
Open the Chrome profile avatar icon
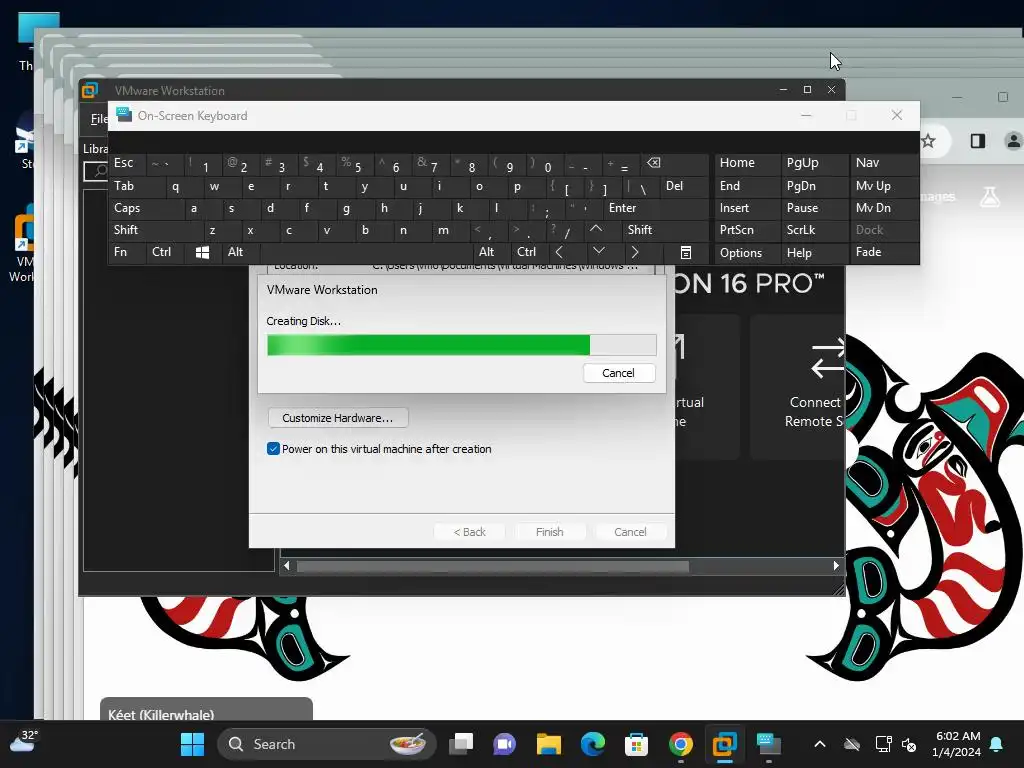1013,140
